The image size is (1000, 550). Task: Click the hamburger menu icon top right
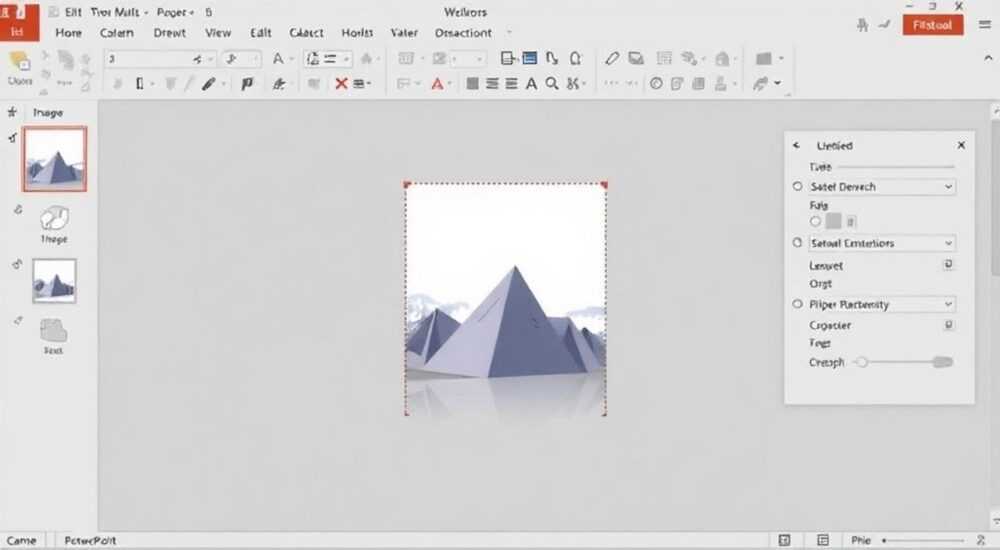point(985,25)
